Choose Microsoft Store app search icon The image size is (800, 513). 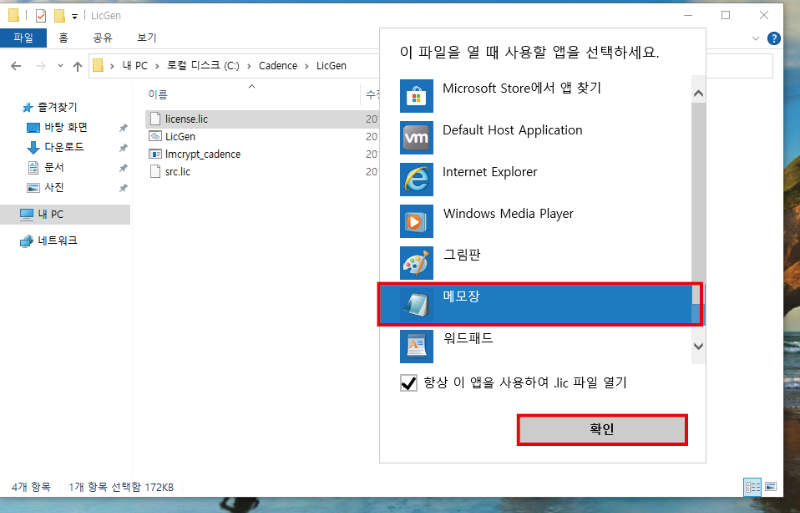coord(416,96)
